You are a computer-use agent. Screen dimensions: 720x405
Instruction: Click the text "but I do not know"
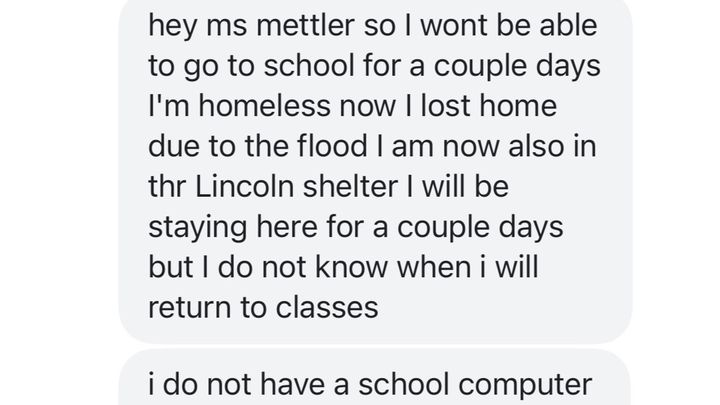pyautogui.click(x=262, y=270)
